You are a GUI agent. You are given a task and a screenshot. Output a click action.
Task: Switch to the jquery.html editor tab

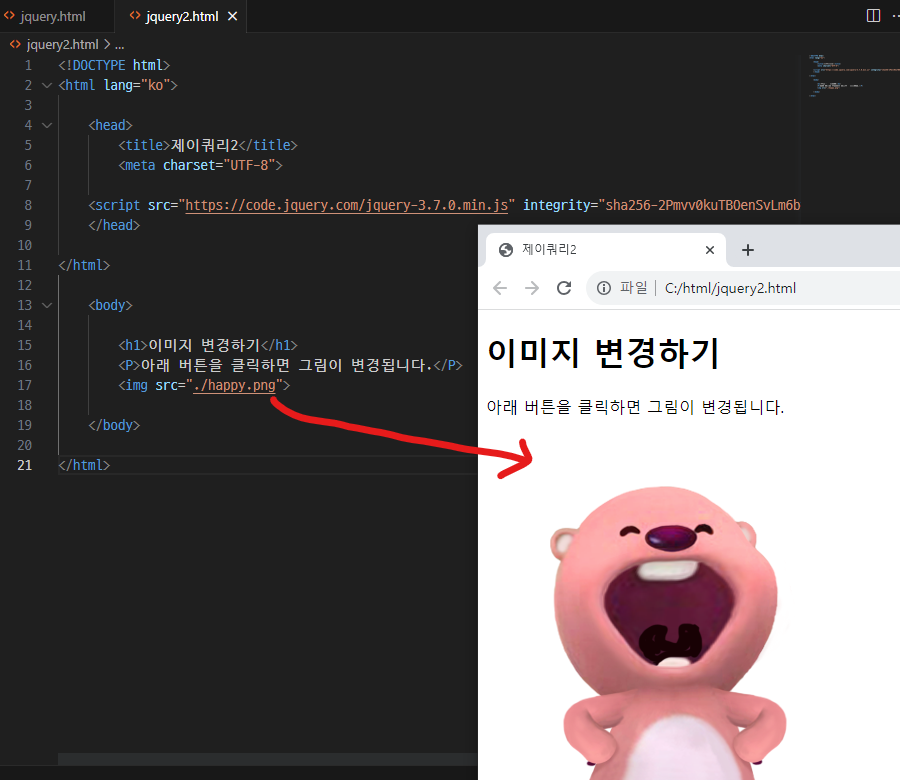click(53, 16)
